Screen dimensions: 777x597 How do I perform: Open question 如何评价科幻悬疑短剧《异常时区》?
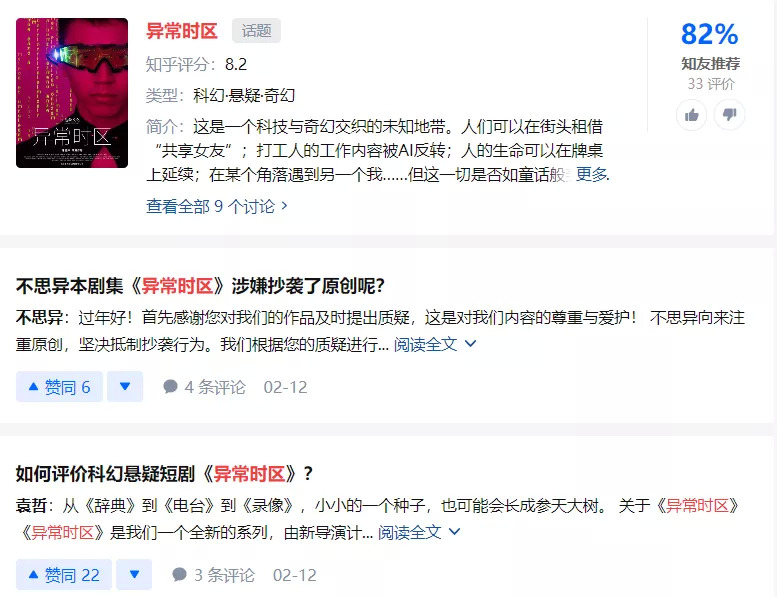point(164,474)
